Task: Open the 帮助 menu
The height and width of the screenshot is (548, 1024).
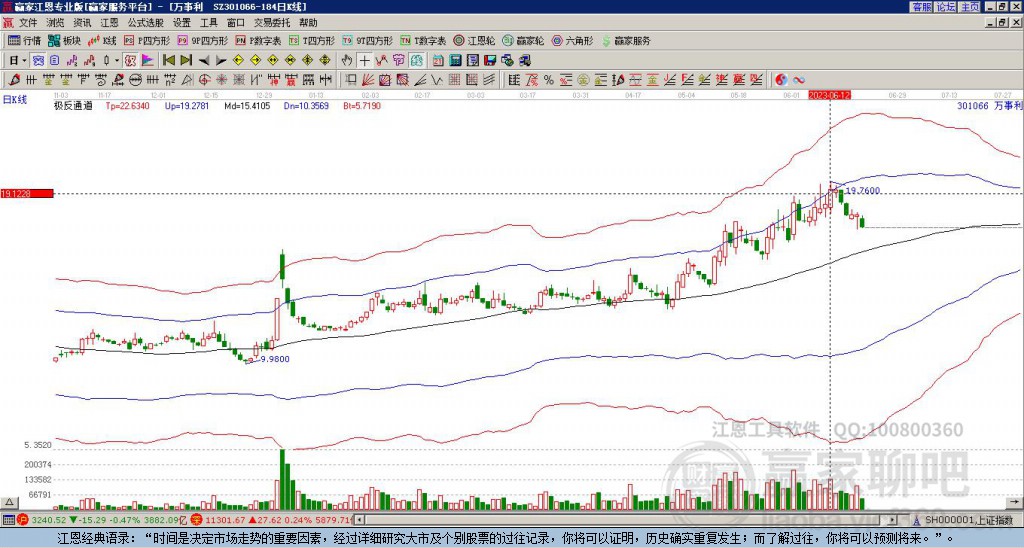Action: 308,23
